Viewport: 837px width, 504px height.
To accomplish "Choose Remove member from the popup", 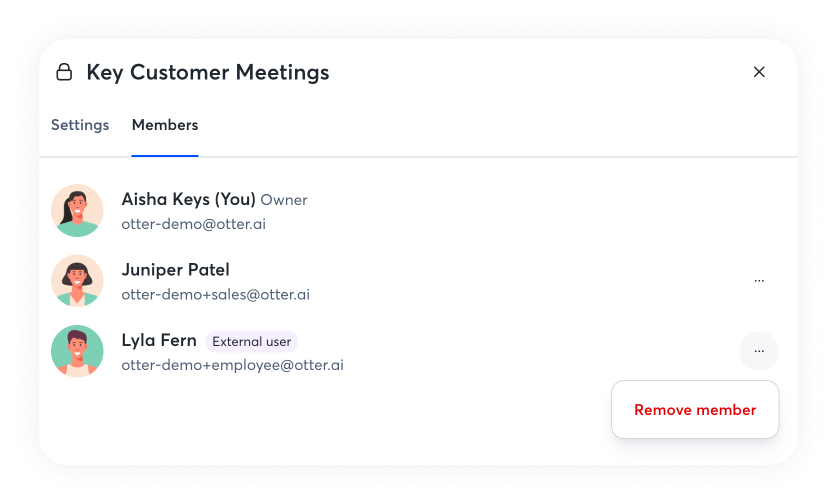I will tap(695, 410).
